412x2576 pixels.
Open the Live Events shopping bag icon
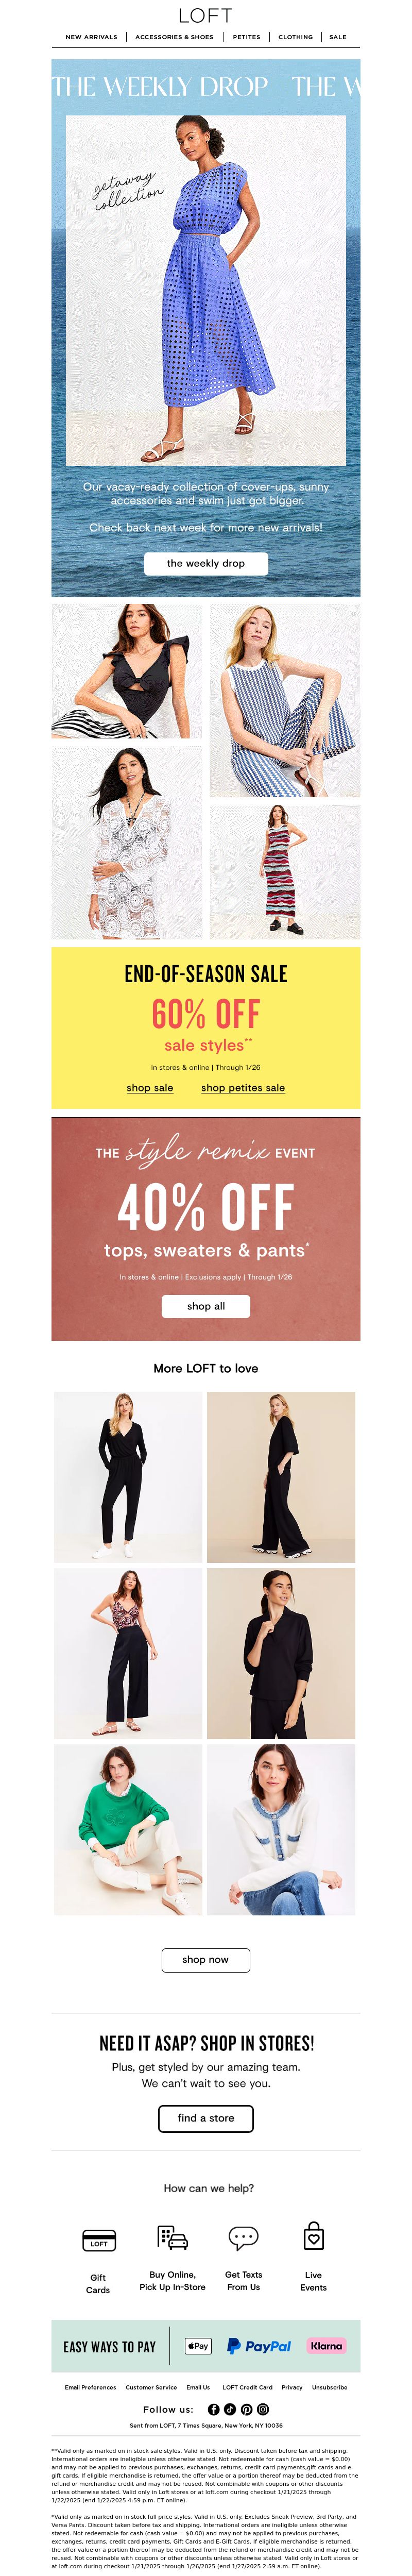313,2236
